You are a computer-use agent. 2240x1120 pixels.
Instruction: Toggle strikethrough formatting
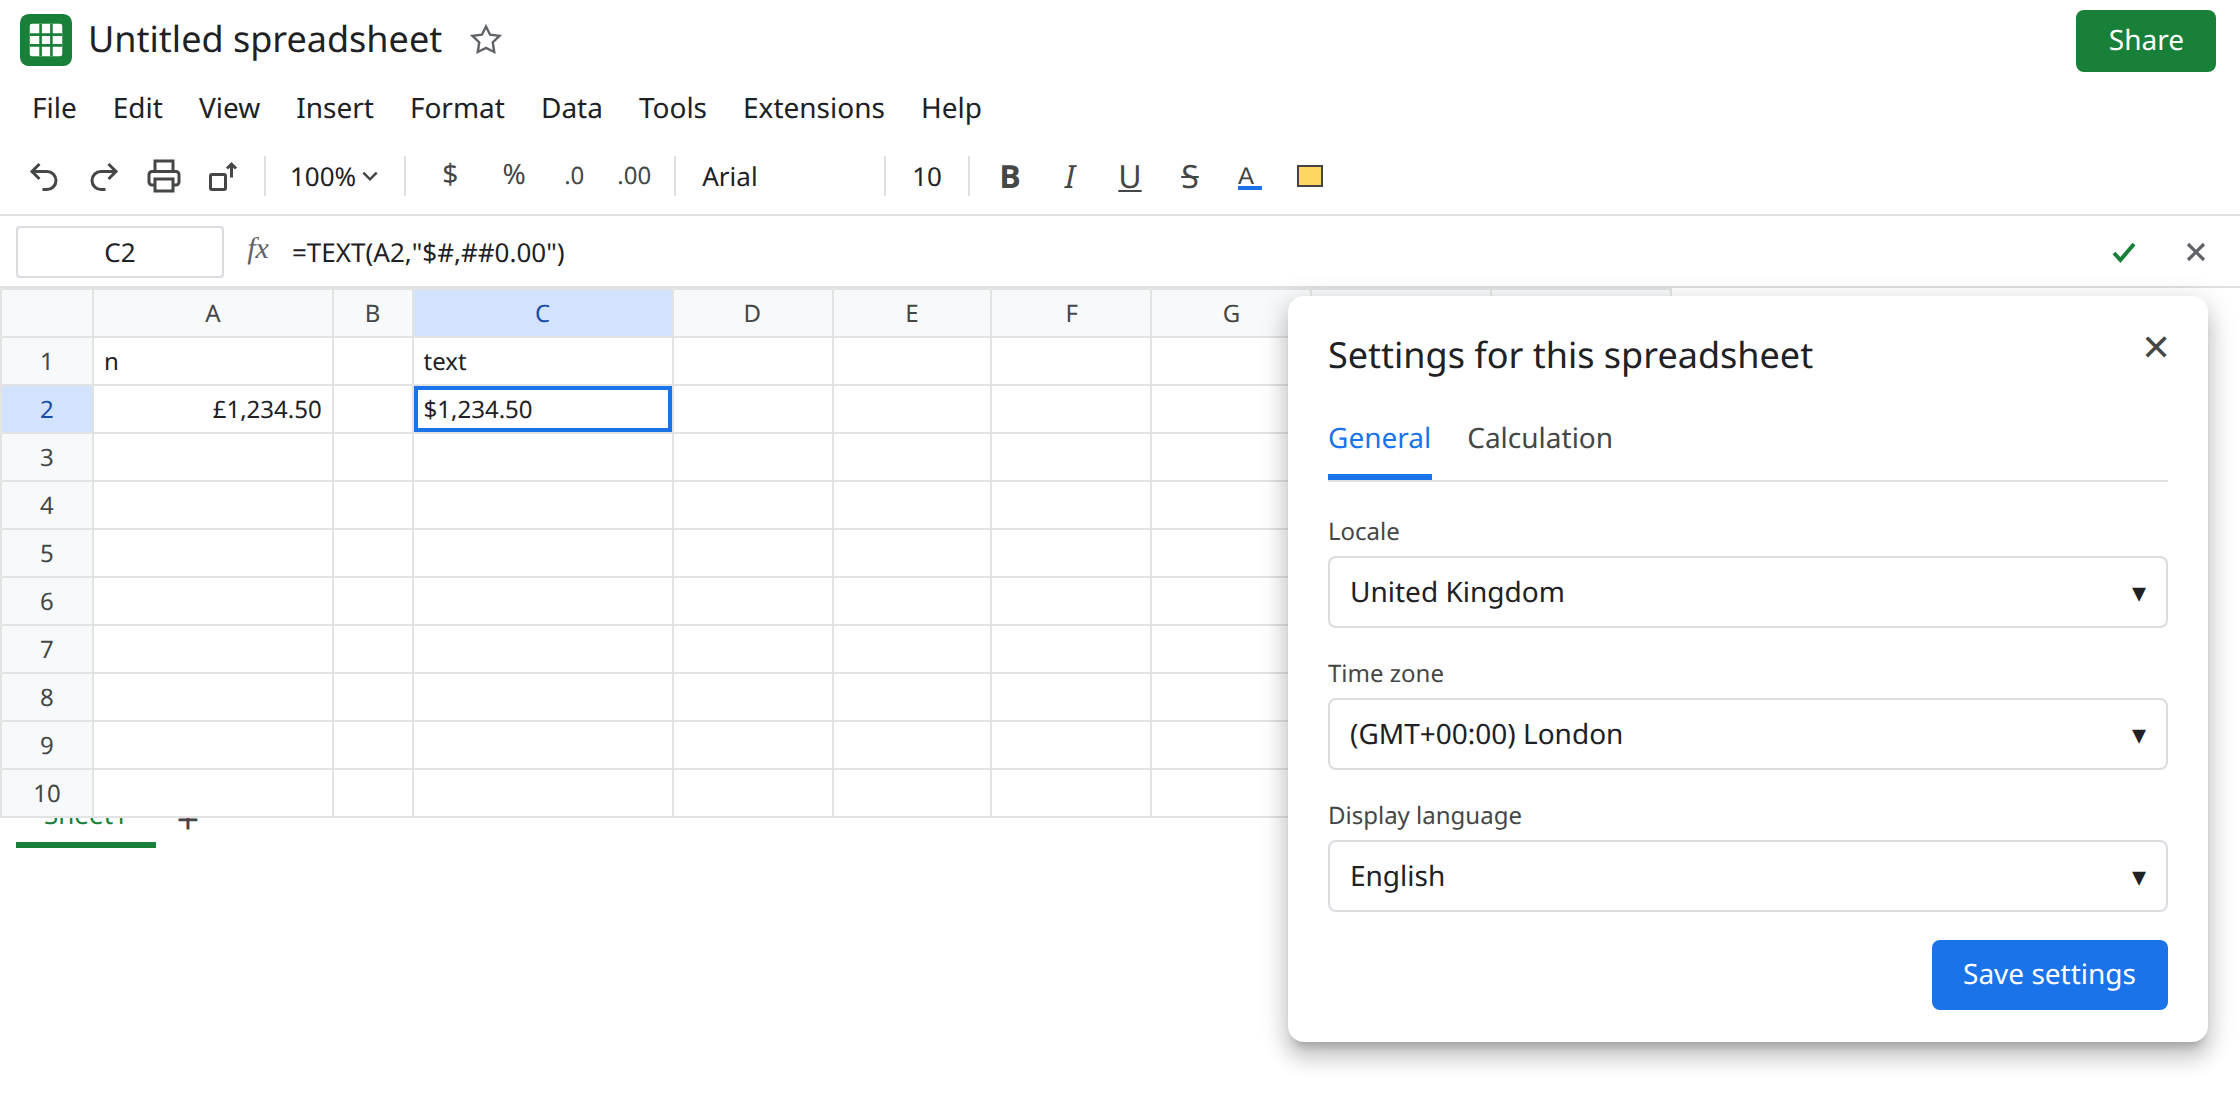pos(1189,177)
